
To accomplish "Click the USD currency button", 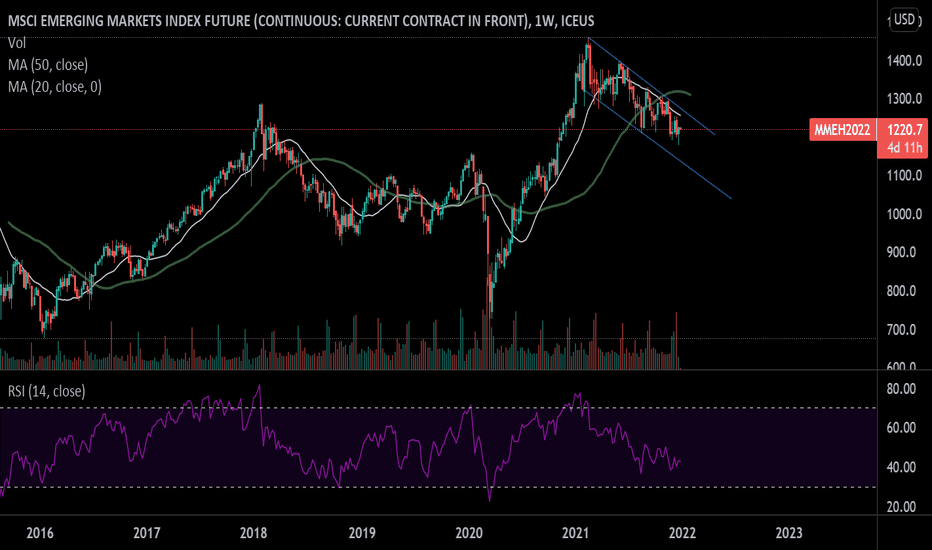I will 904,20.
